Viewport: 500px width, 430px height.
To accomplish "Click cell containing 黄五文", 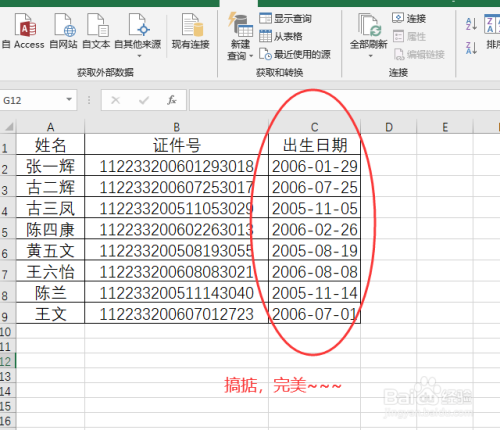I will [x=50, y=250].
